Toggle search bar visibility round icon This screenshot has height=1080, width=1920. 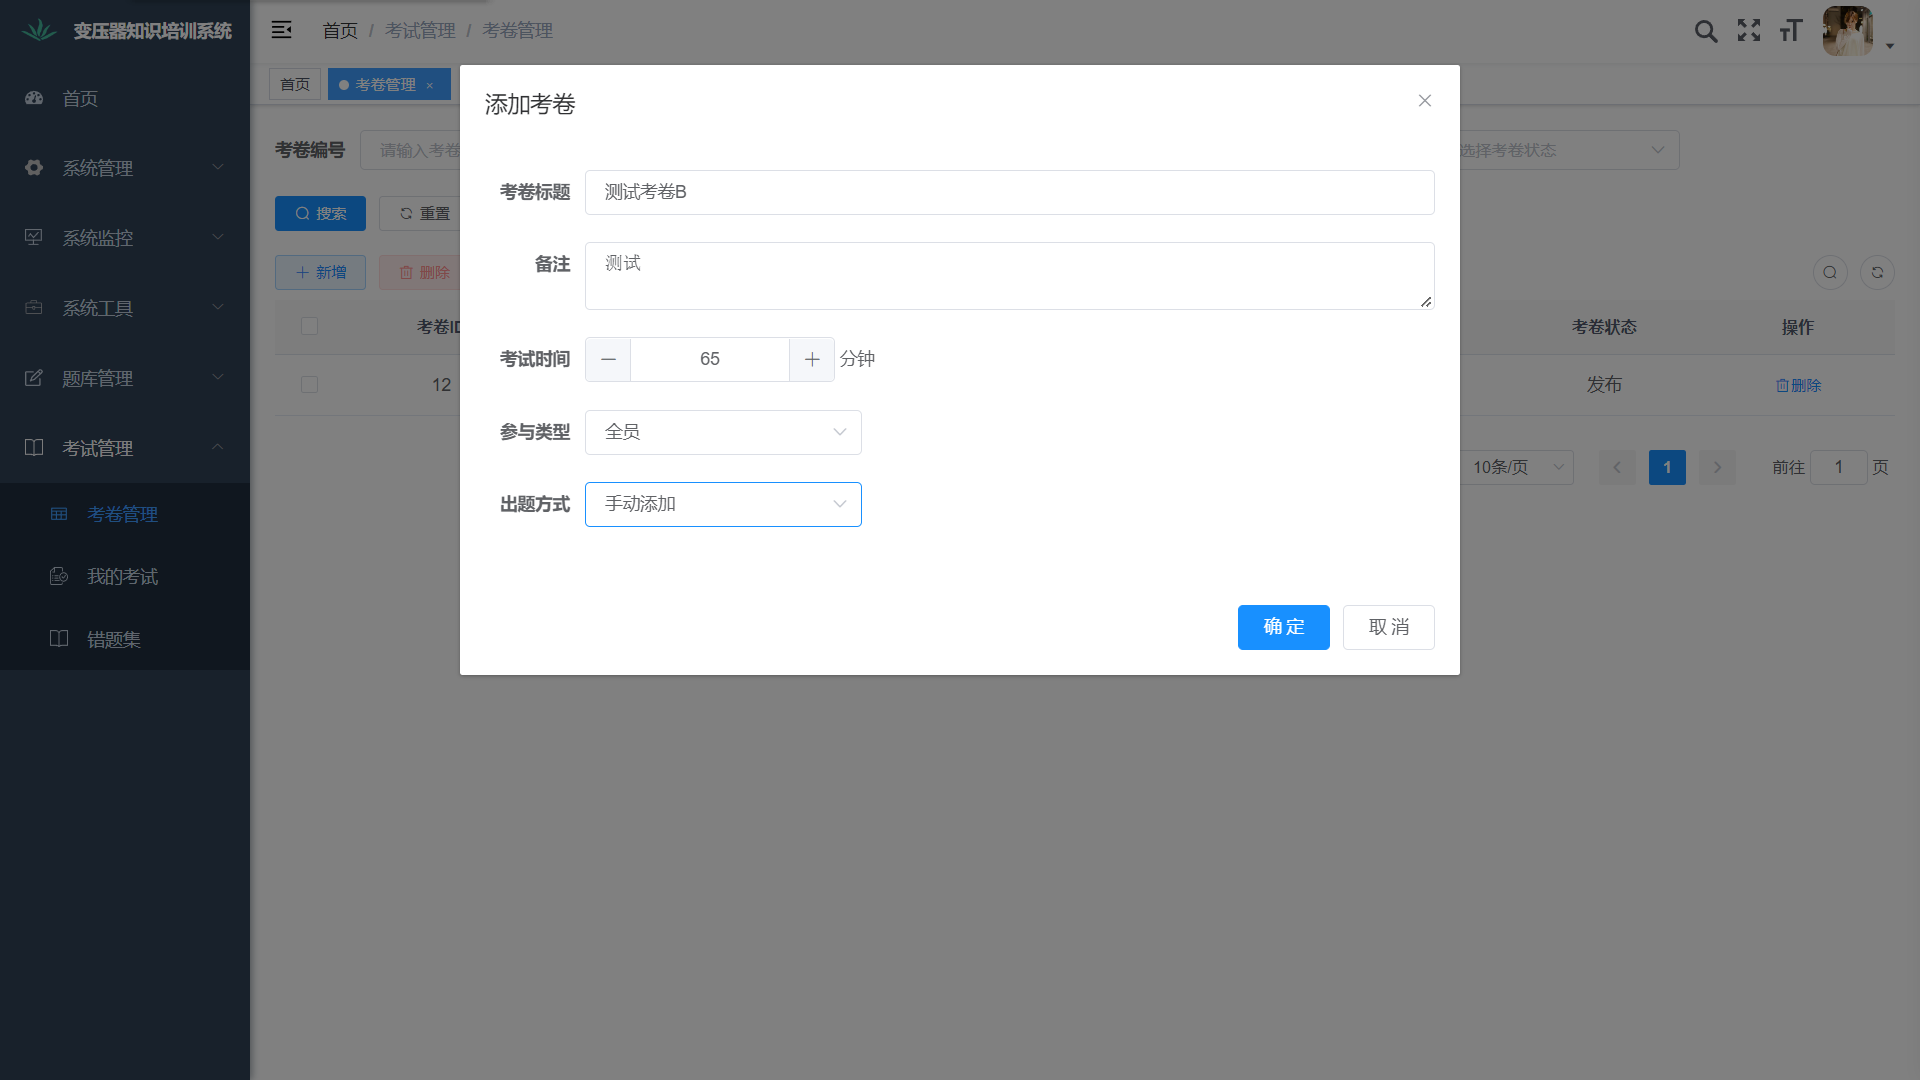click(1830, 272)
